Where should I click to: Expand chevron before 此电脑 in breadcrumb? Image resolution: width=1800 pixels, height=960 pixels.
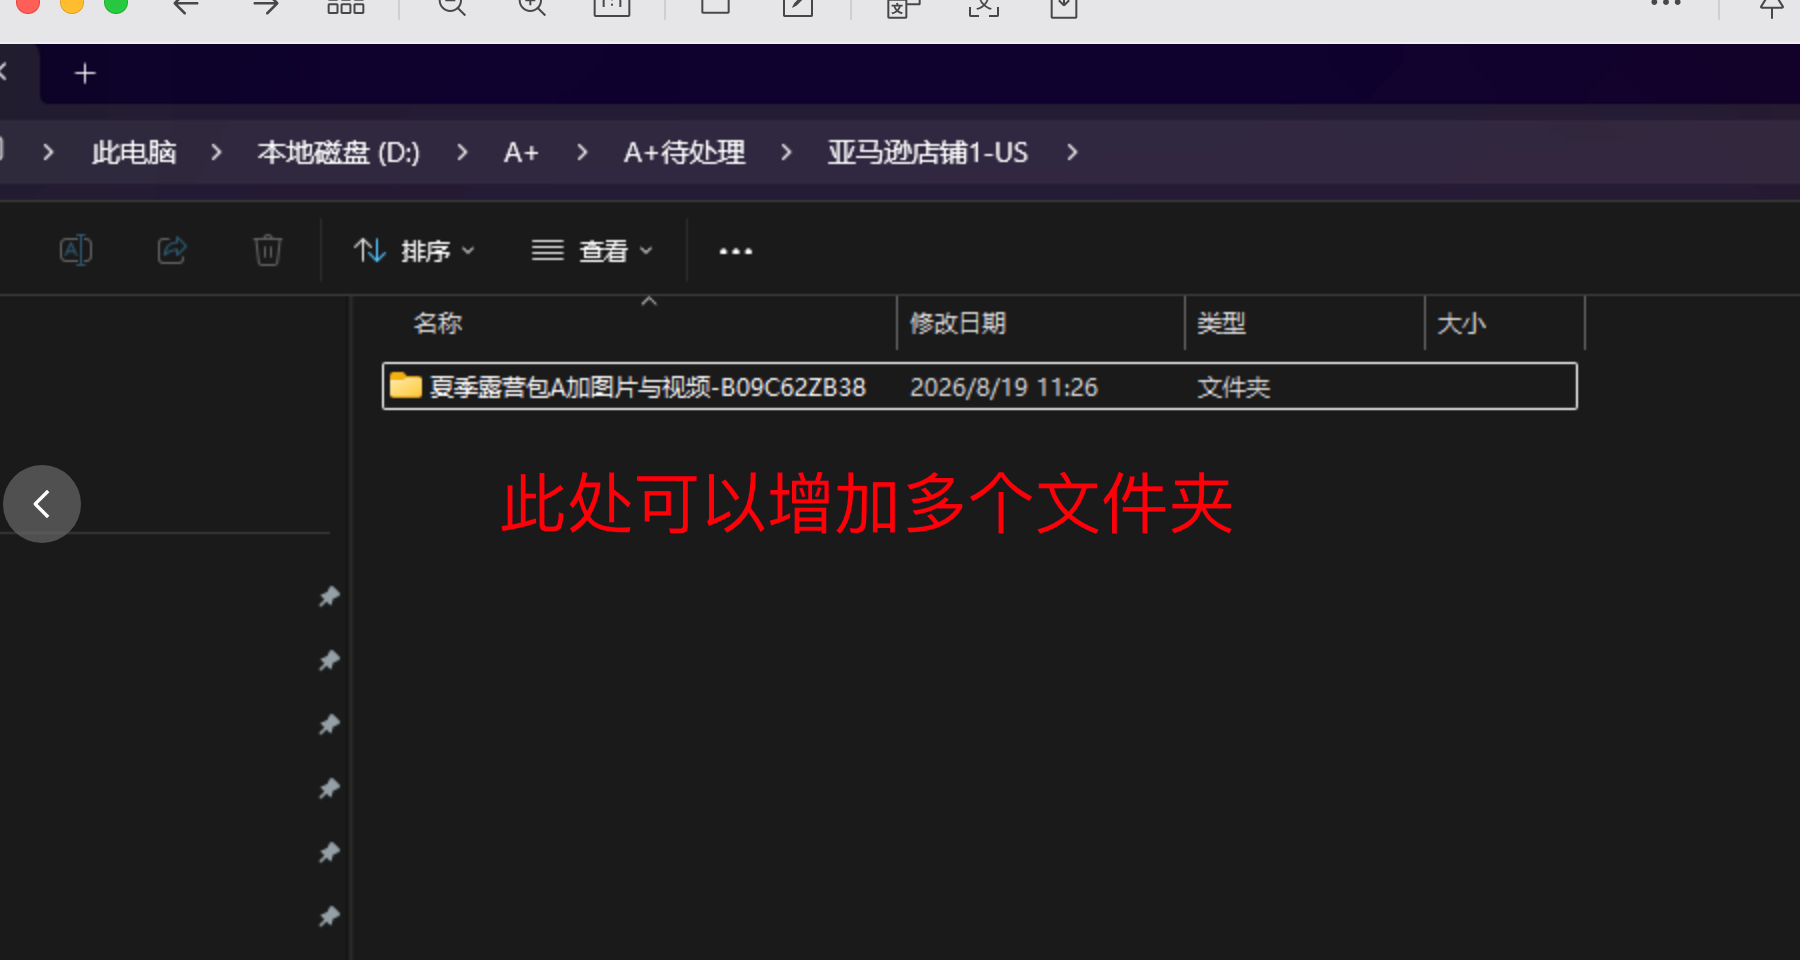(x=48, y=152)
